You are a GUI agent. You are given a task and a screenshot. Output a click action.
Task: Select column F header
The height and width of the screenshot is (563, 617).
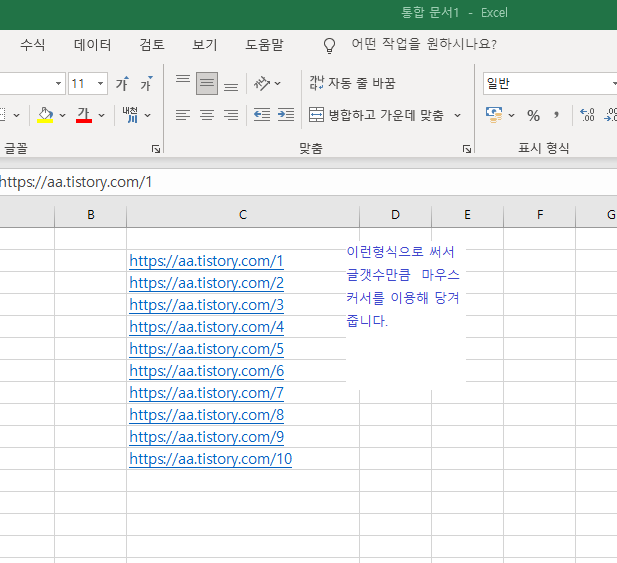[539, 215]
